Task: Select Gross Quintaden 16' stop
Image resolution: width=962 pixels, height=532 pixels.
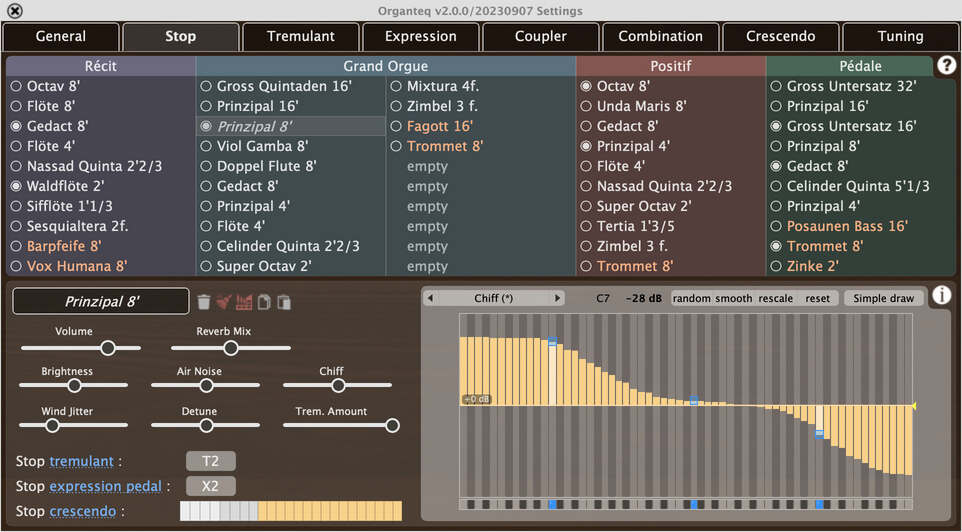Action: [x=291, y=86]
